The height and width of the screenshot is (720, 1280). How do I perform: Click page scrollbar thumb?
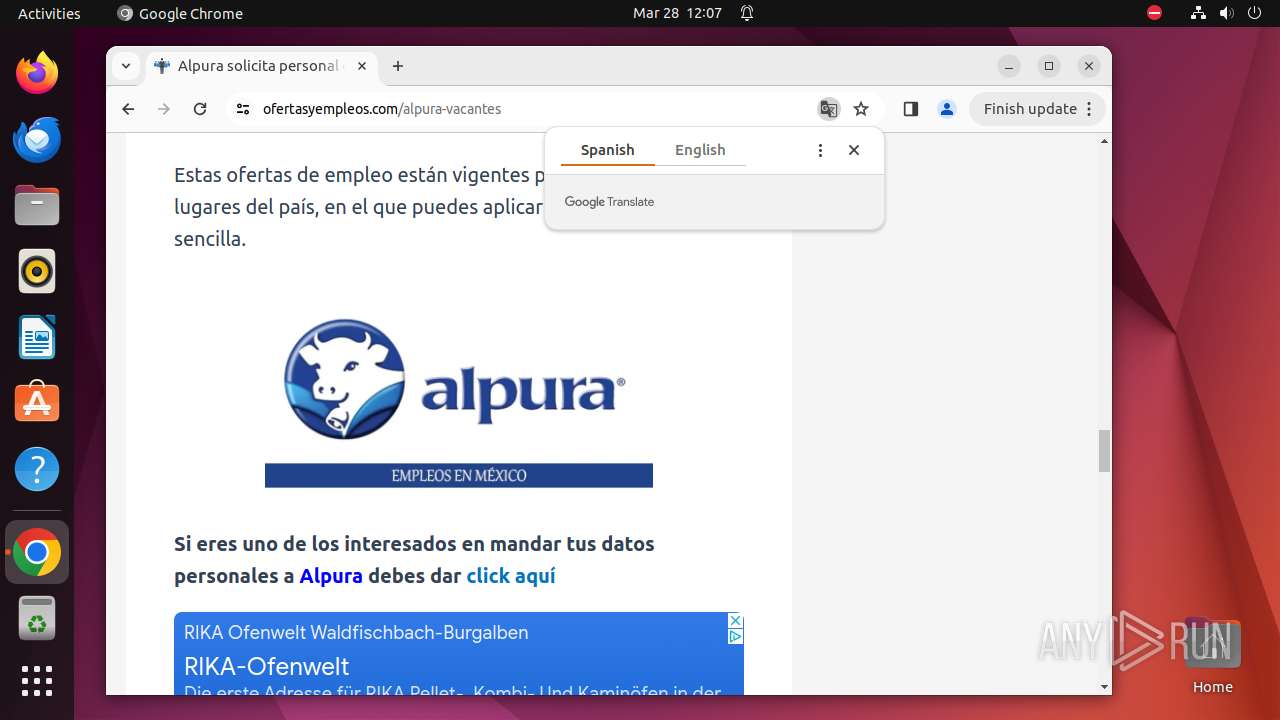(x=1104, y=451)
